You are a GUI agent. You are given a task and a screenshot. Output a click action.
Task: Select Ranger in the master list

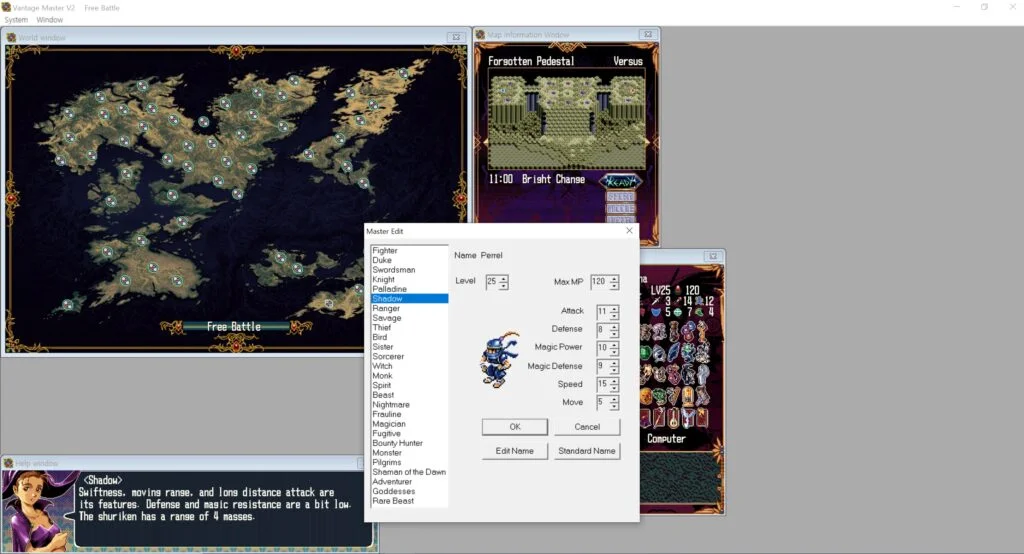409,308
